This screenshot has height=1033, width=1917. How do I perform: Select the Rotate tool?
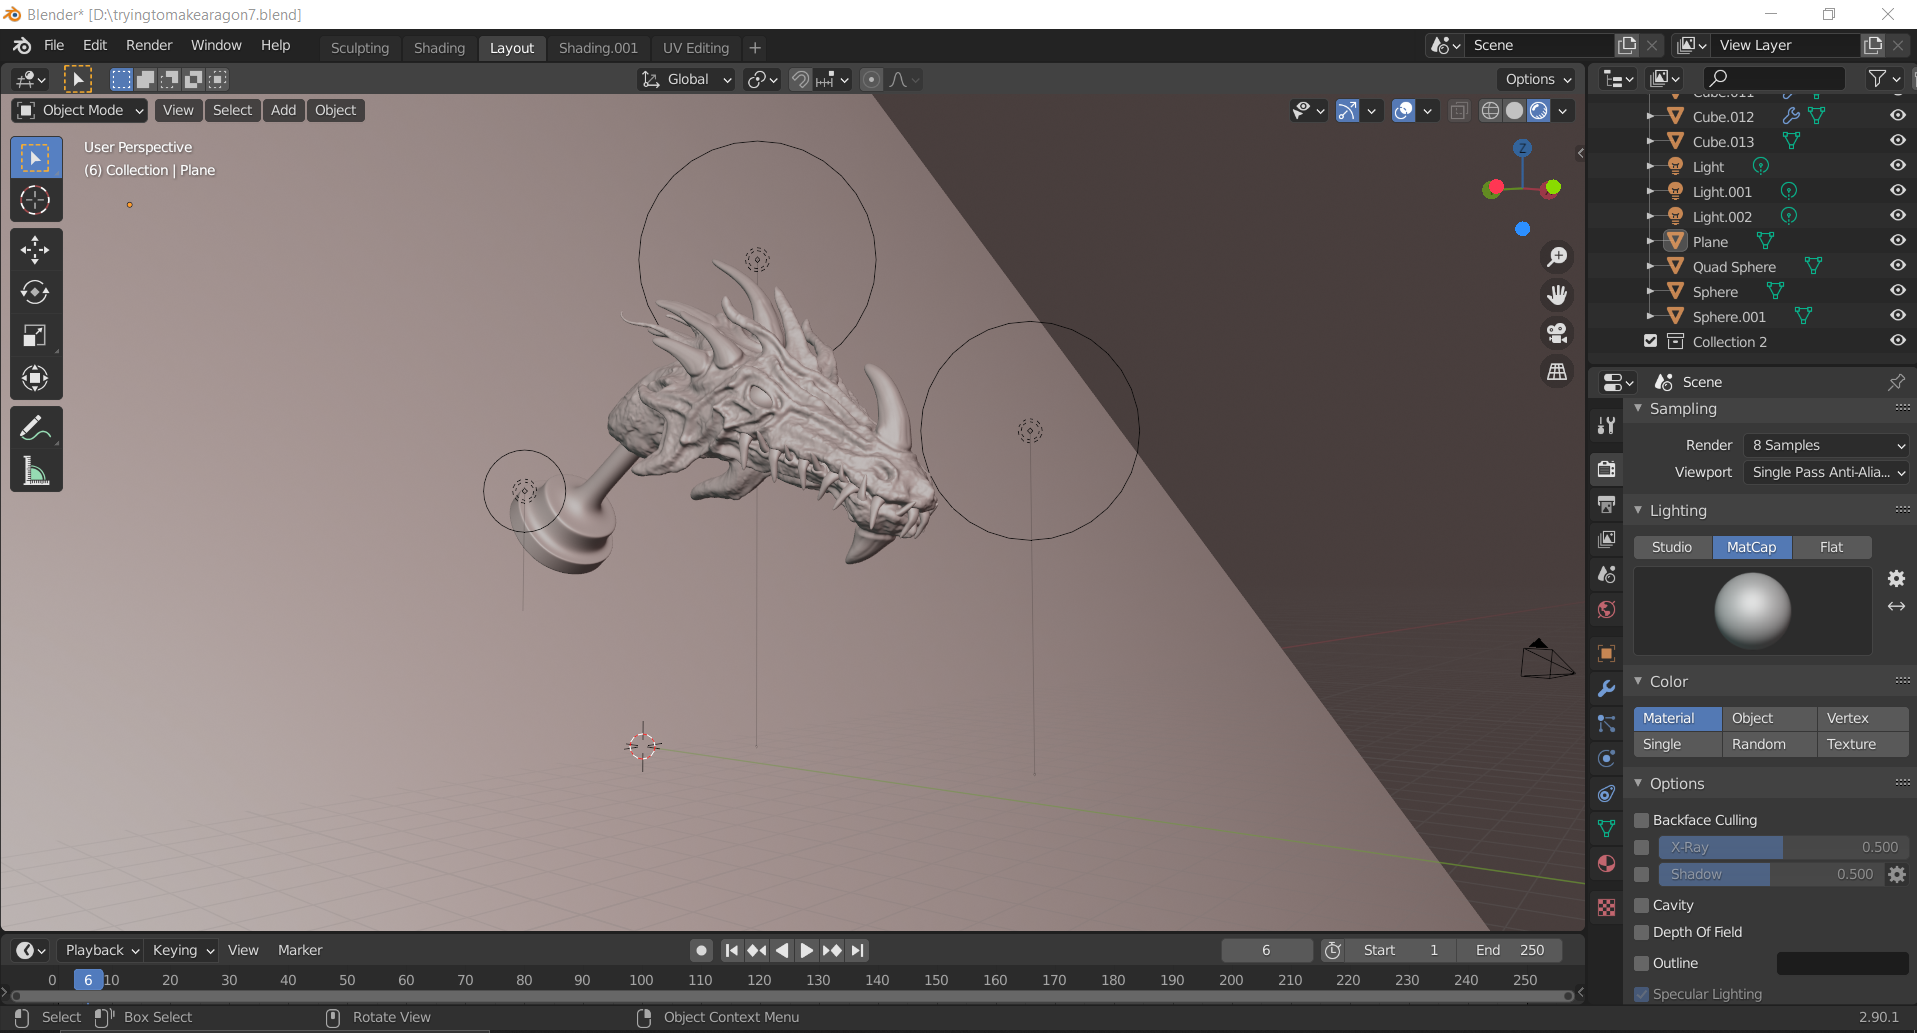click(x=35, y=292)
